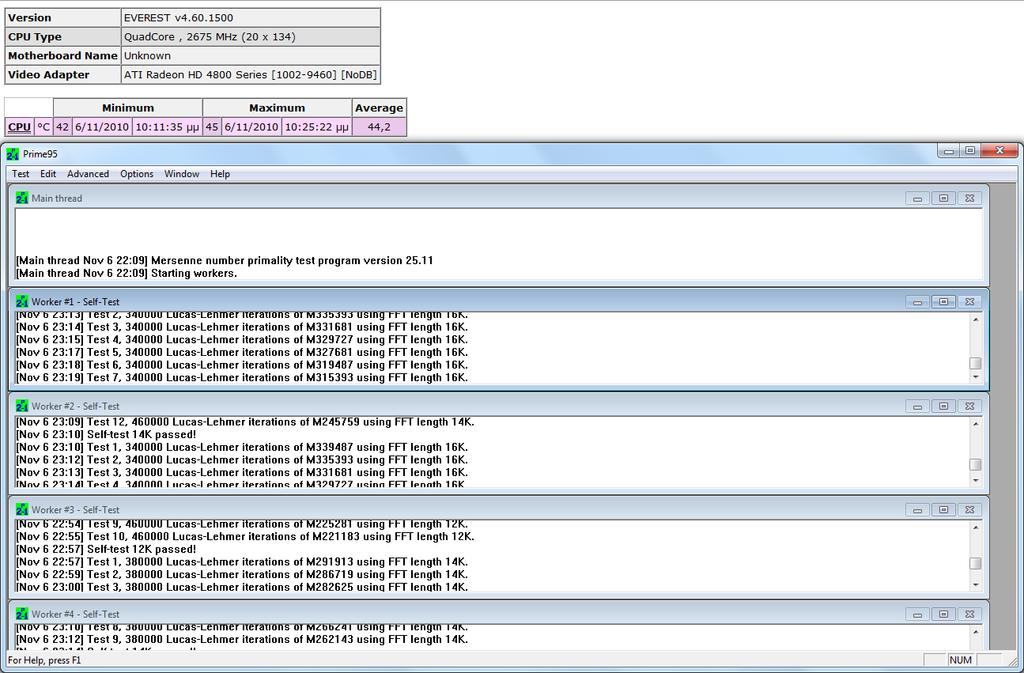Click the QuadCore 2675 MHz CPU Type cell
The height and width of the screenshot is (673, 1024).
point(250,37)
